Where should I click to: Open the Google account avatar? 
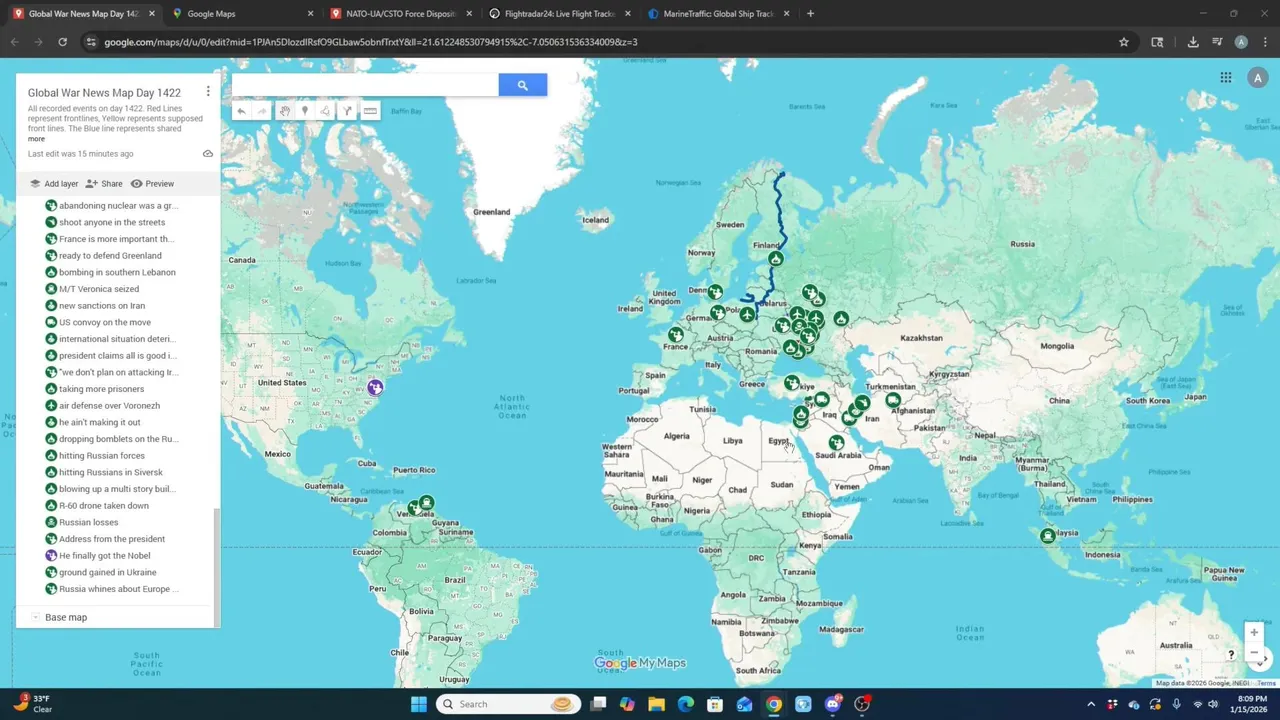coord(1257,78)
